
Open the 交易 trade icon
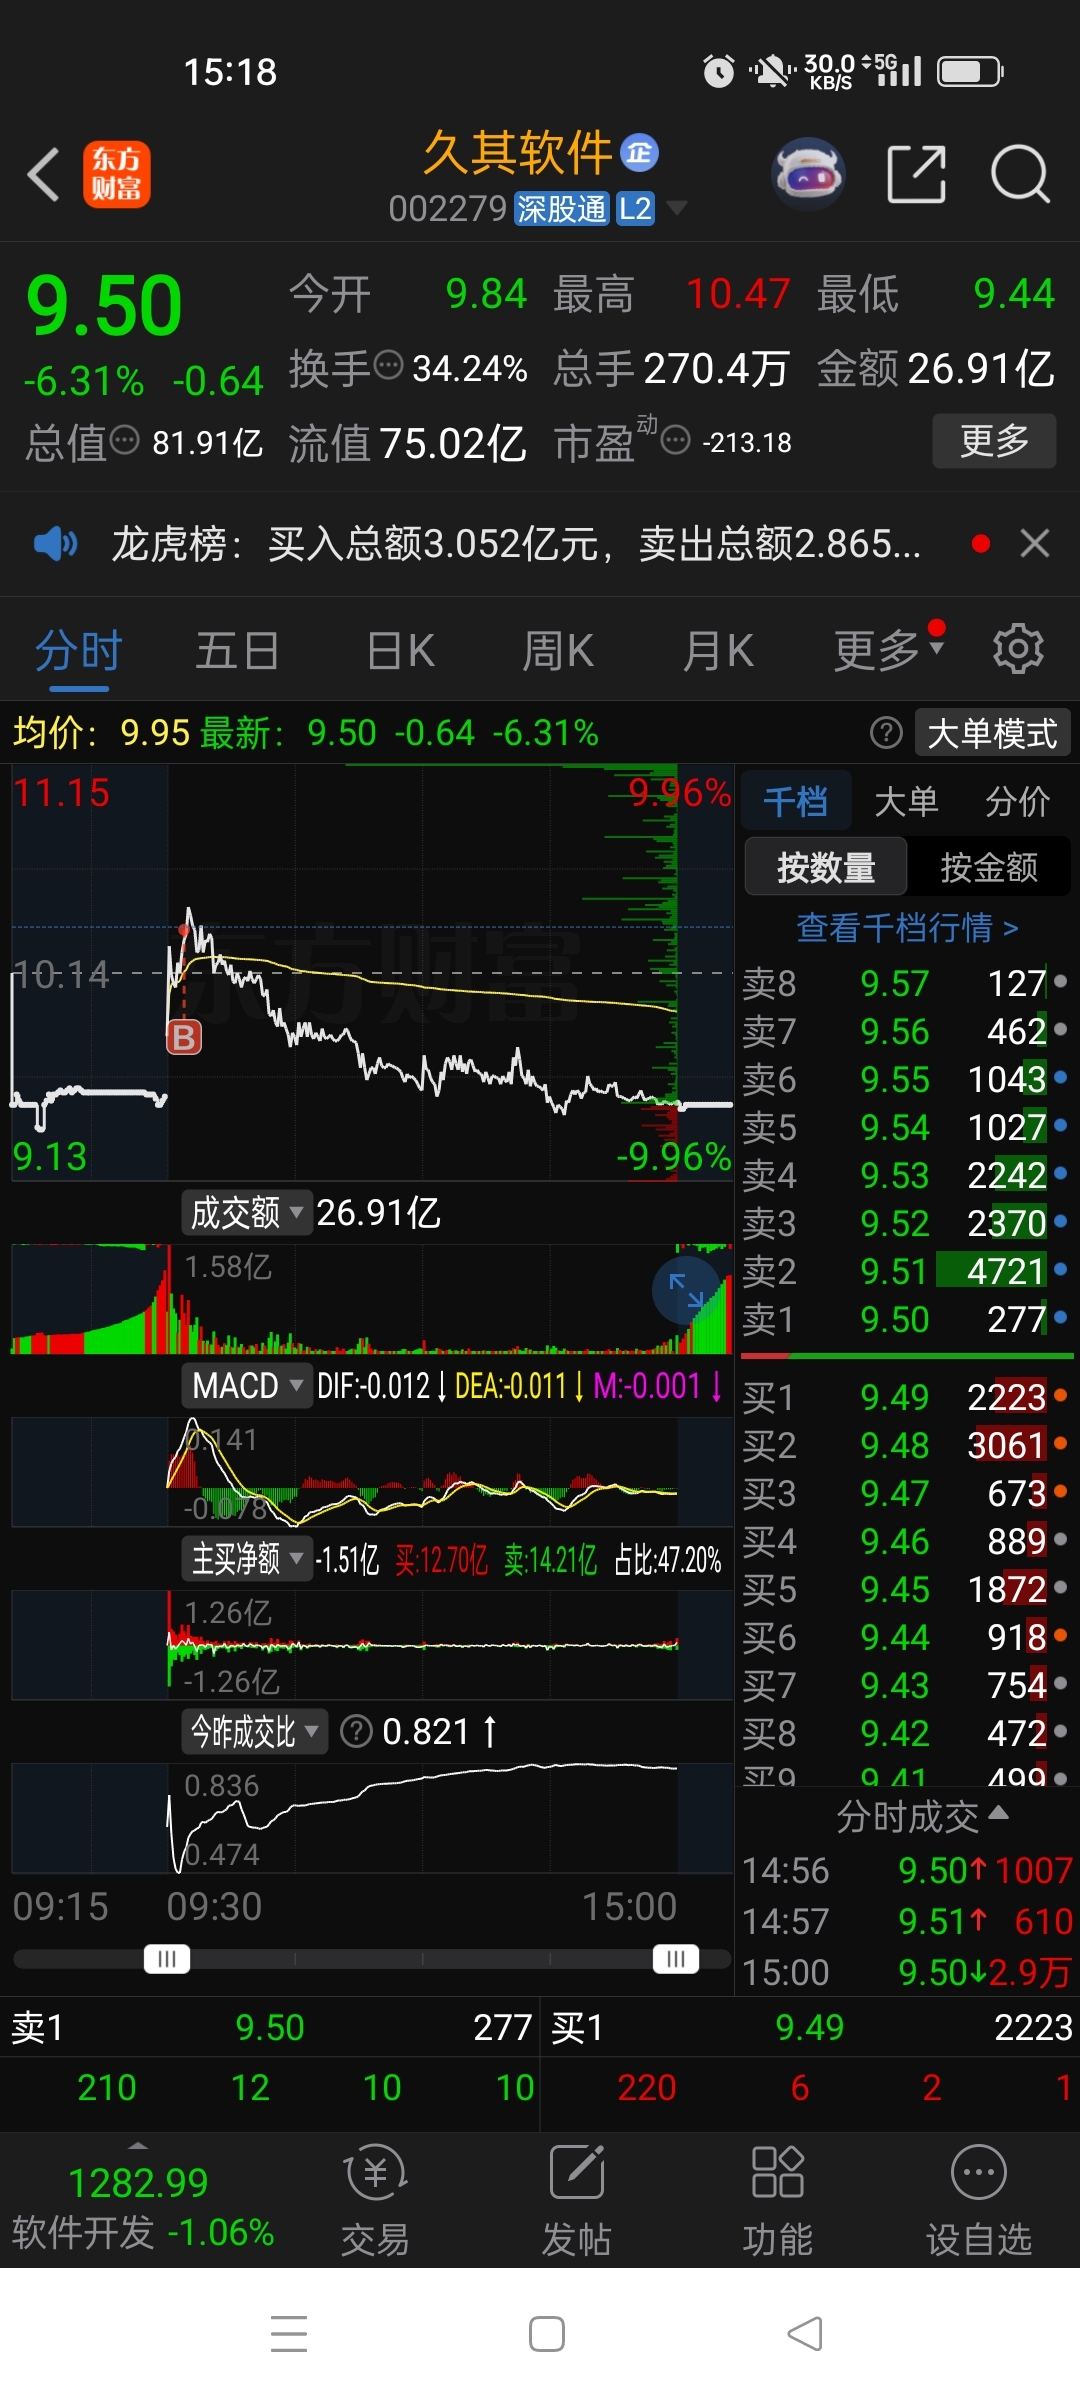point(375,2201)
